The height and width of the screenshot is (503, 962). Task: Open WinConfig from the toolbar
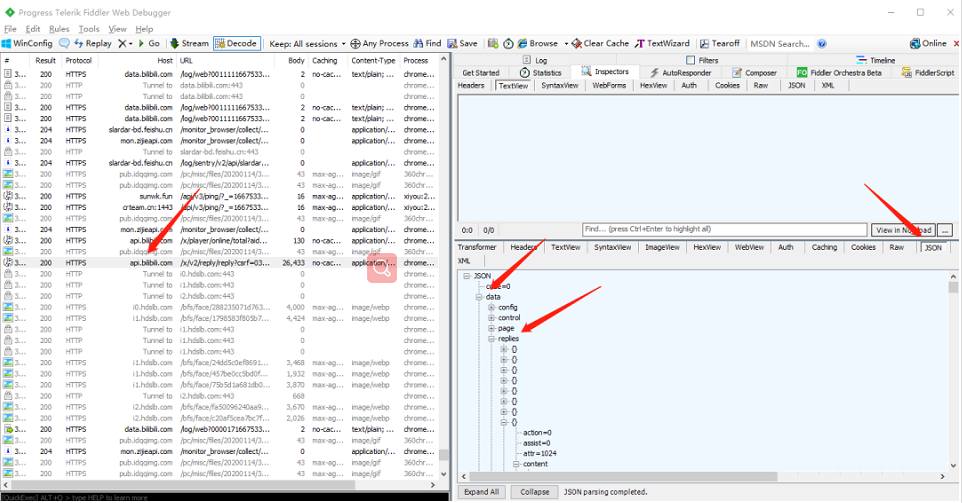(x=28, y=44)
